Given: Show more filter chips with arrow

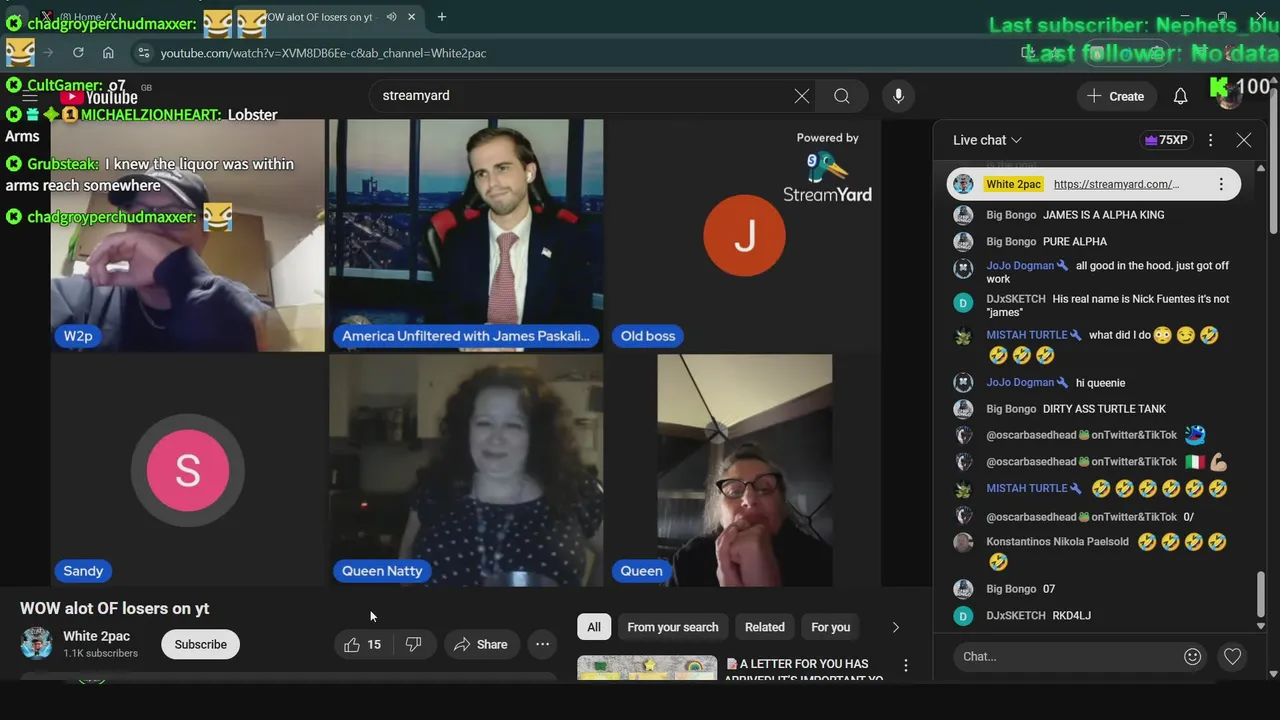Looking at the screenshot, I should 895,627.
